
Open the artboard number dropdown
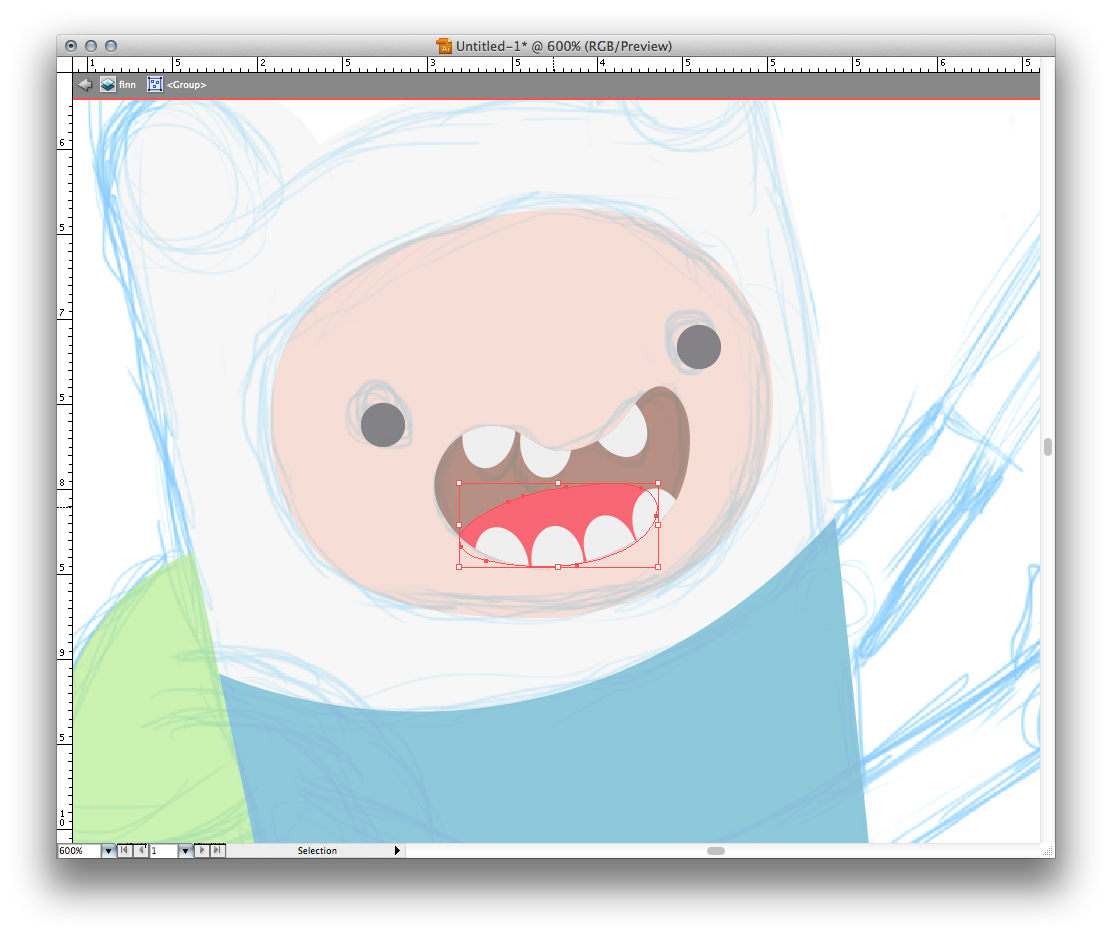pos(185,851)
